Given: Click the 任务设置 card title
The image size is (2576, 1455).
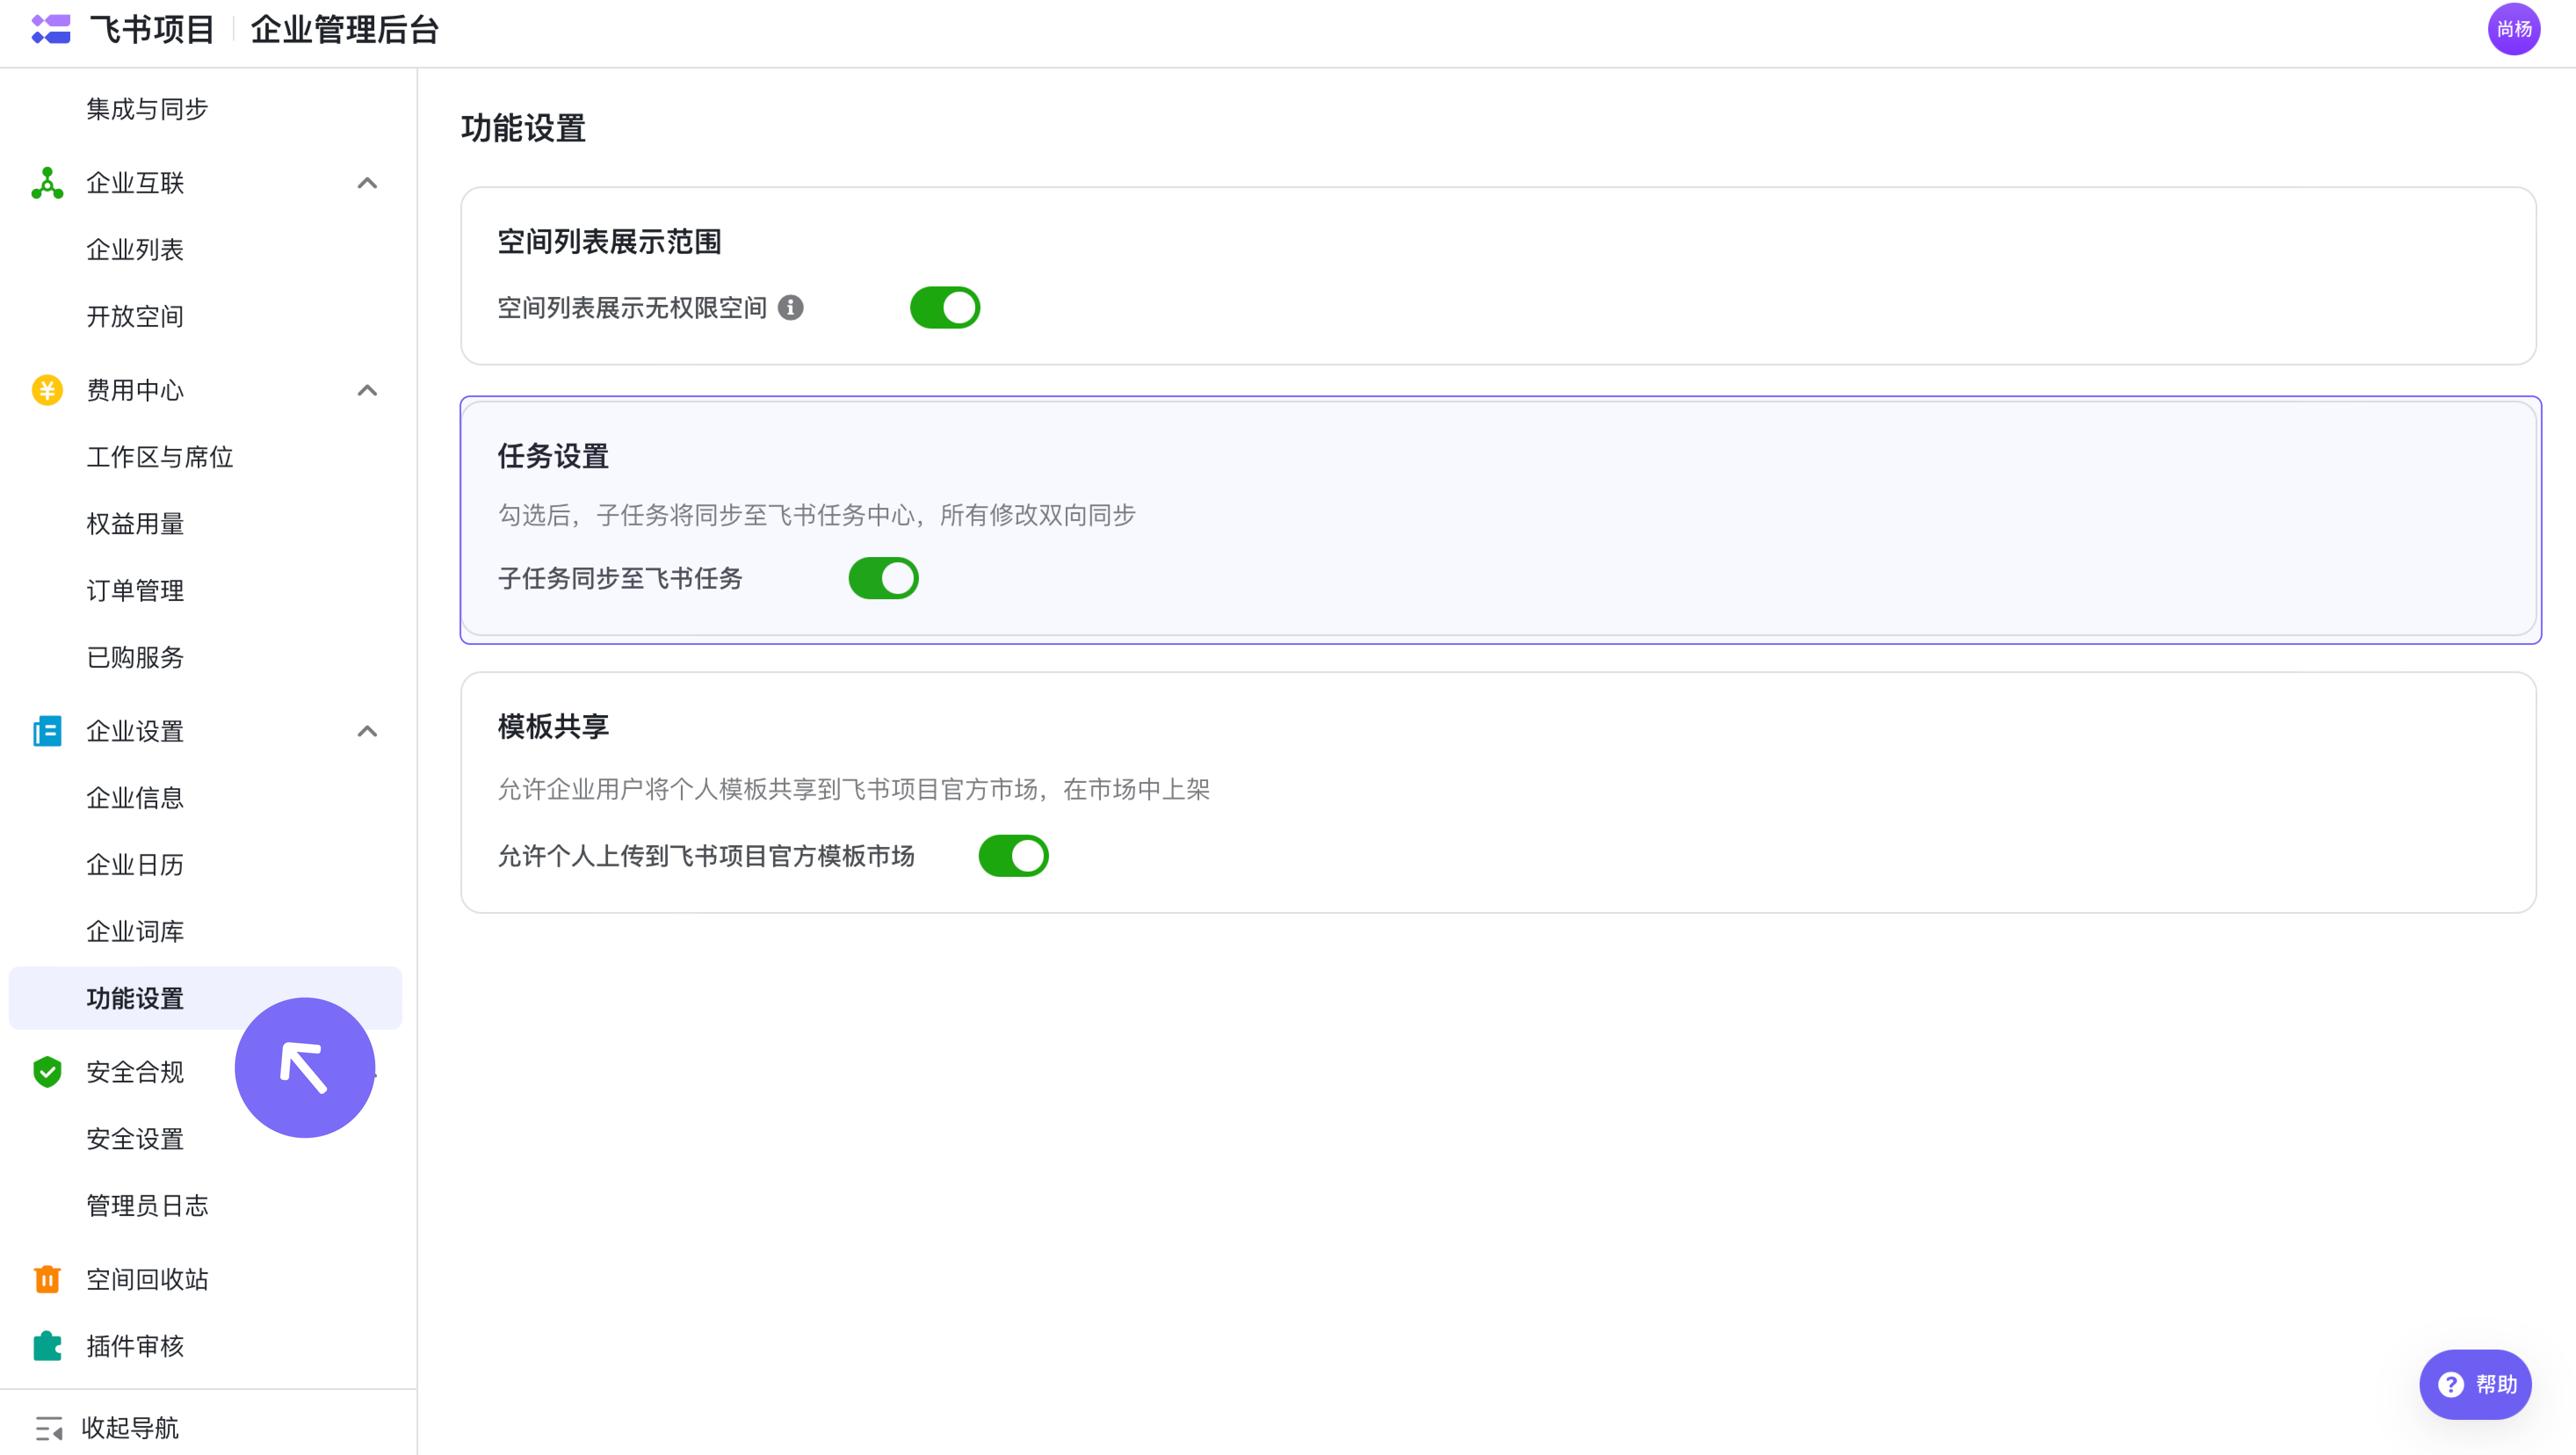Looking at the screenshot, I should click(553, 457).
